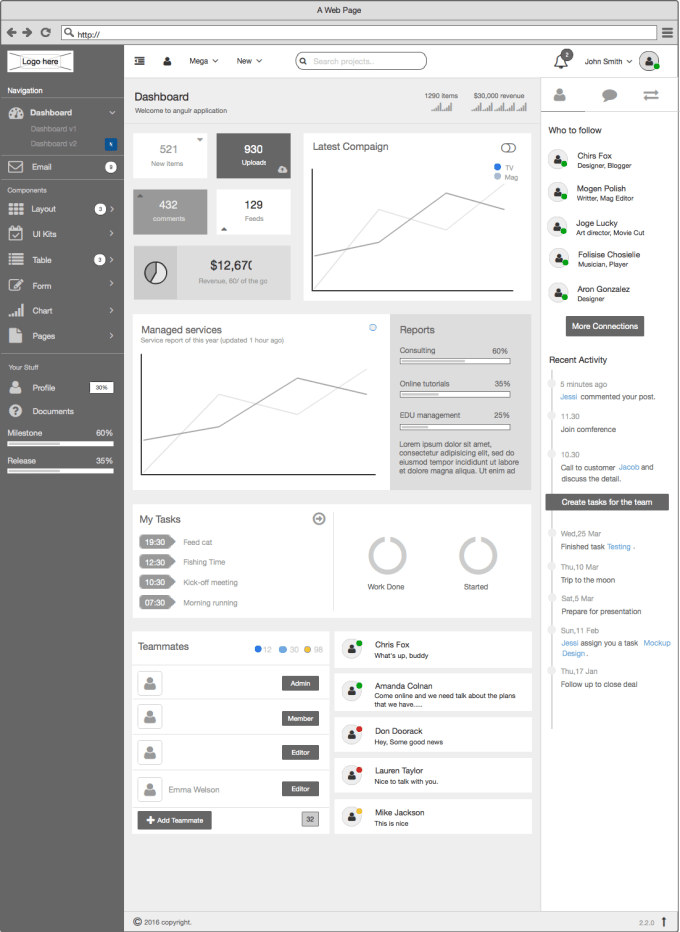Click the Documents help icon in sidebar
This screenshot has width=680, height=932.
(x=15, y=411)
